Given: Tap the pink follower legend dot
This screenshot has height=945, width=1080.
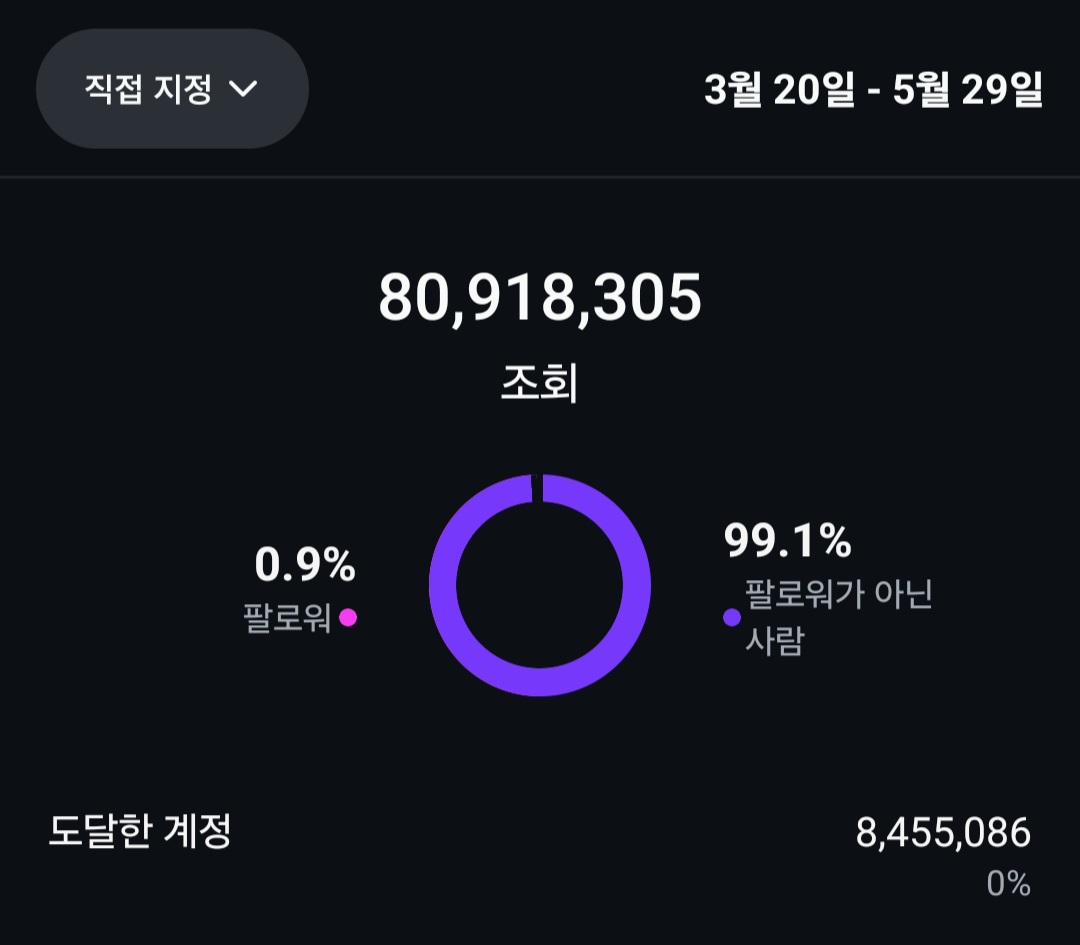Looking at the screenshot, I should click(x=348, y=618).
